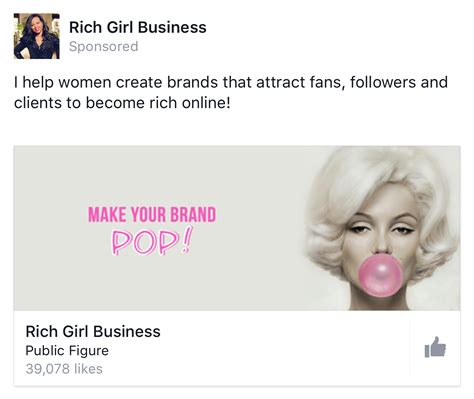Click the word 'BRAND' in the pink headline
Viewport: 474px width, 399px height.
point(193,215)
